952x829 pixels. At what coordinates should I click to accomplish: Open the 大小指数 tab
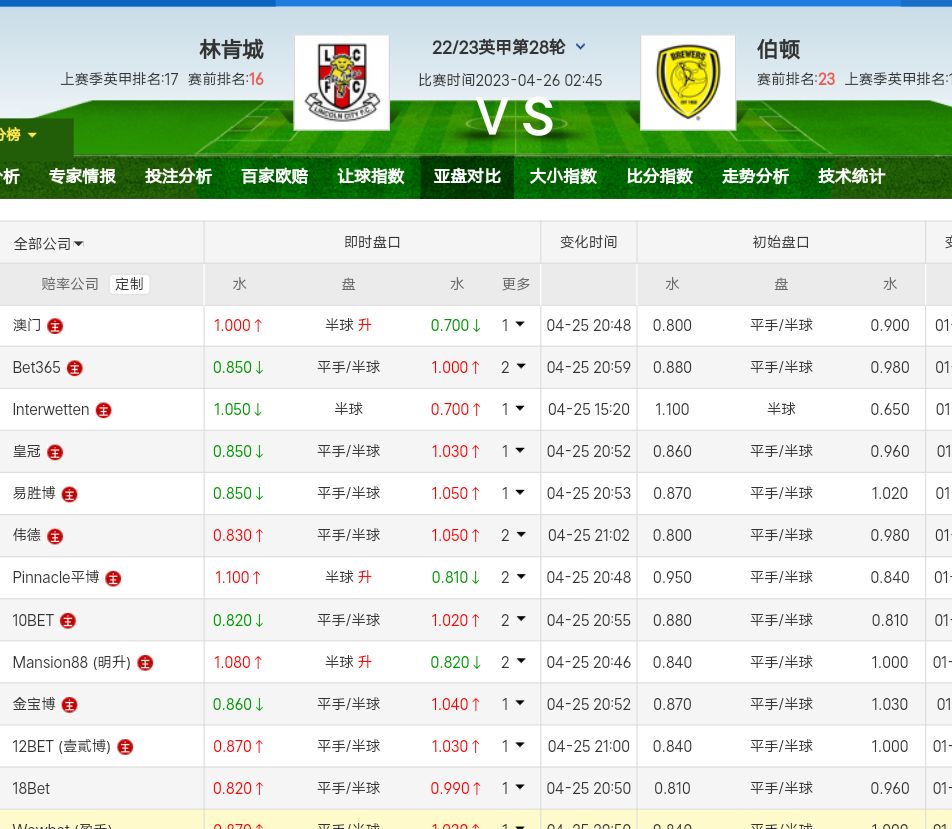click(563, 176)
